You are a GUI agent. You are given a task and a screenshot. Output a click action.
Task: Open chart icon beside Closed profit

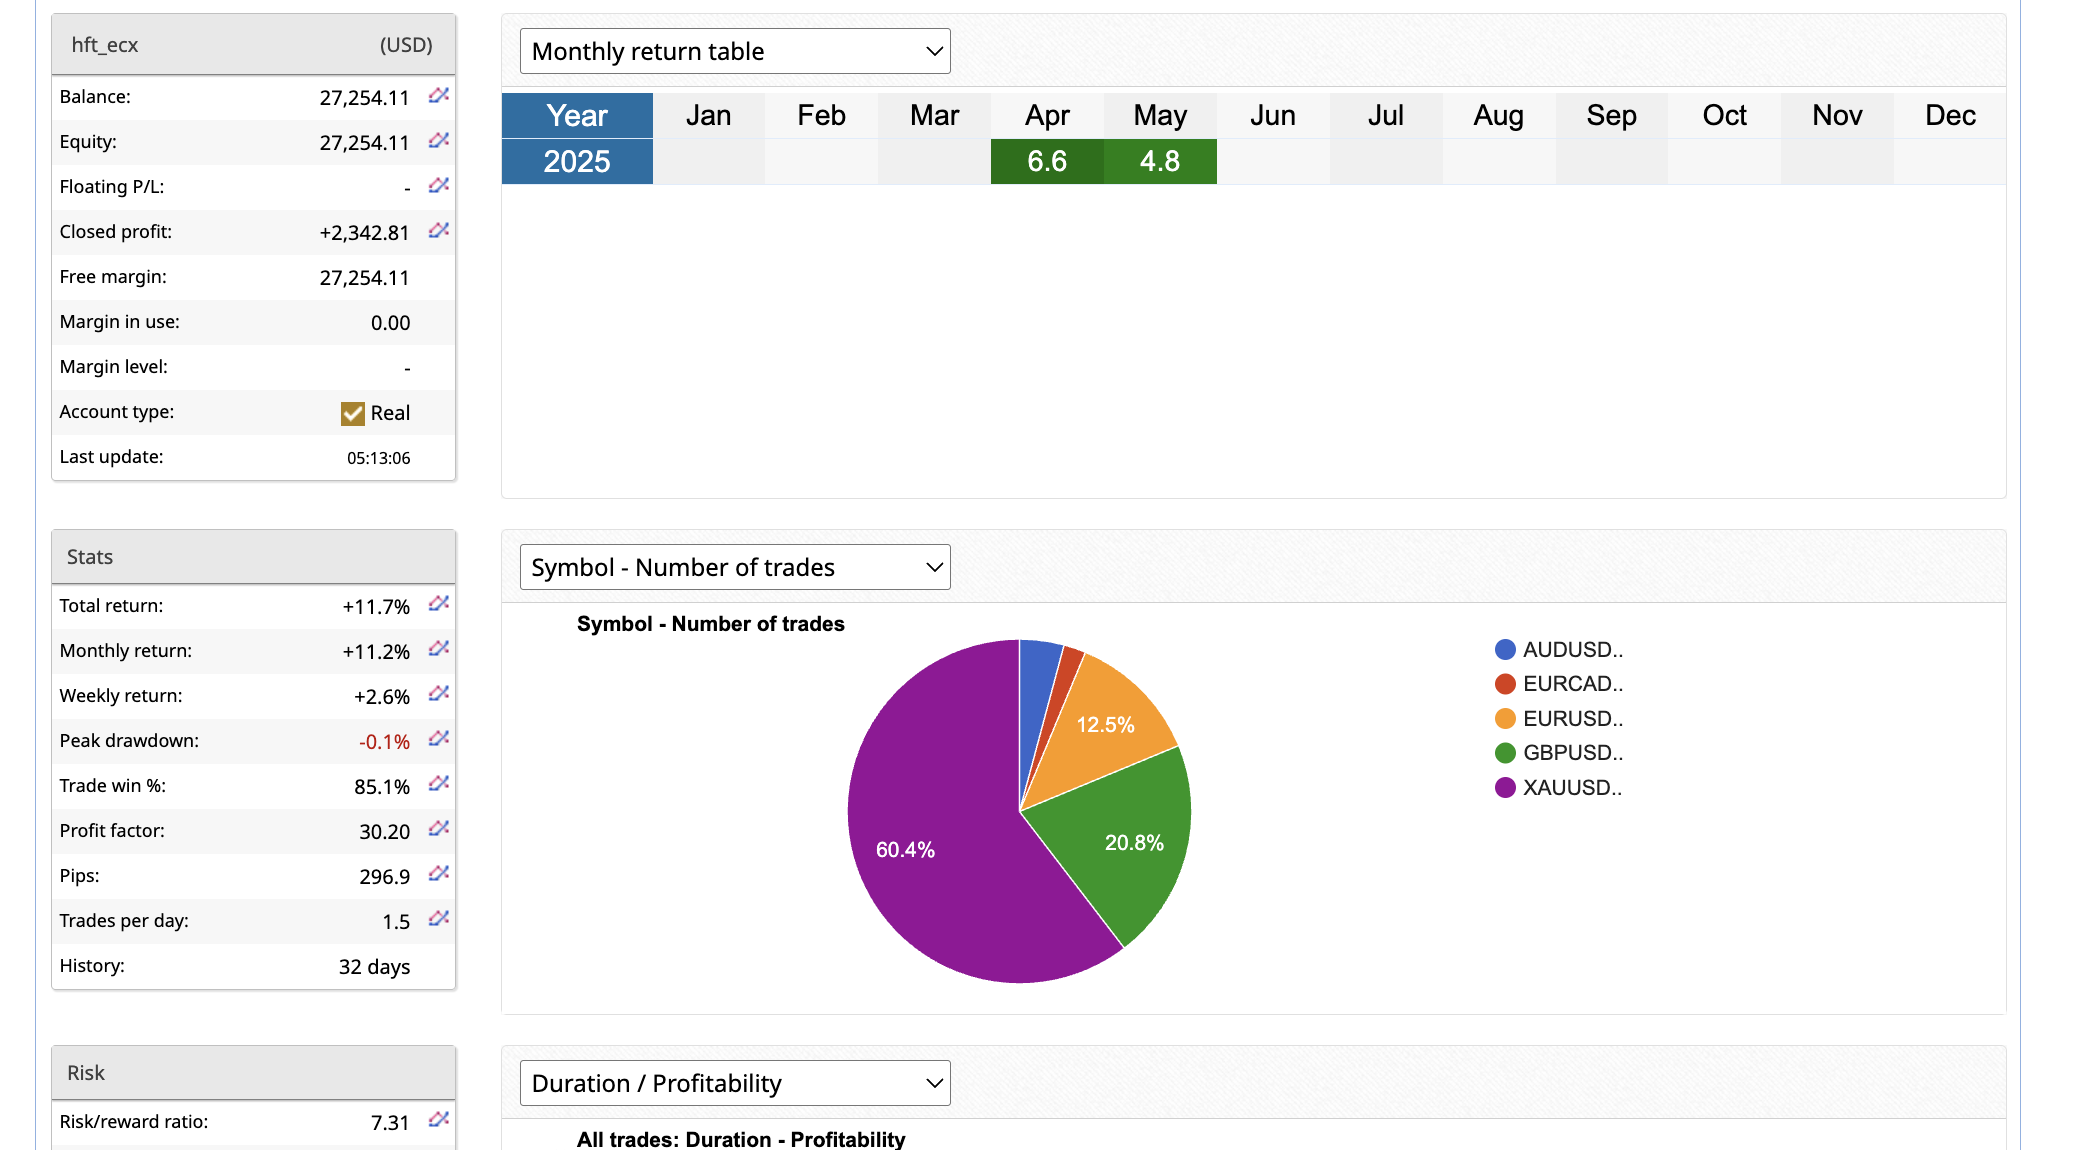[x=438, y=231]
